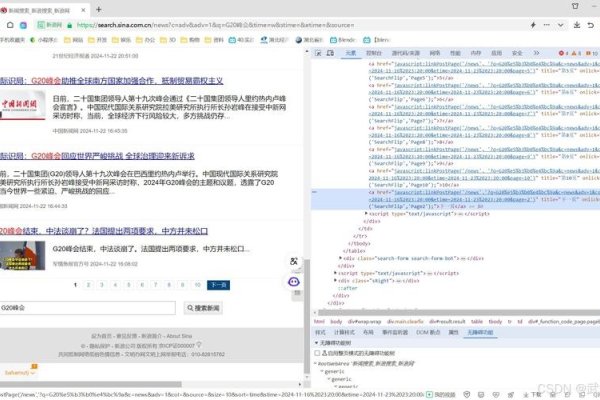Open the 元素 (Elements) DevTools tab
The width and height of the screenshot is (600, 400).
[351, 53]
